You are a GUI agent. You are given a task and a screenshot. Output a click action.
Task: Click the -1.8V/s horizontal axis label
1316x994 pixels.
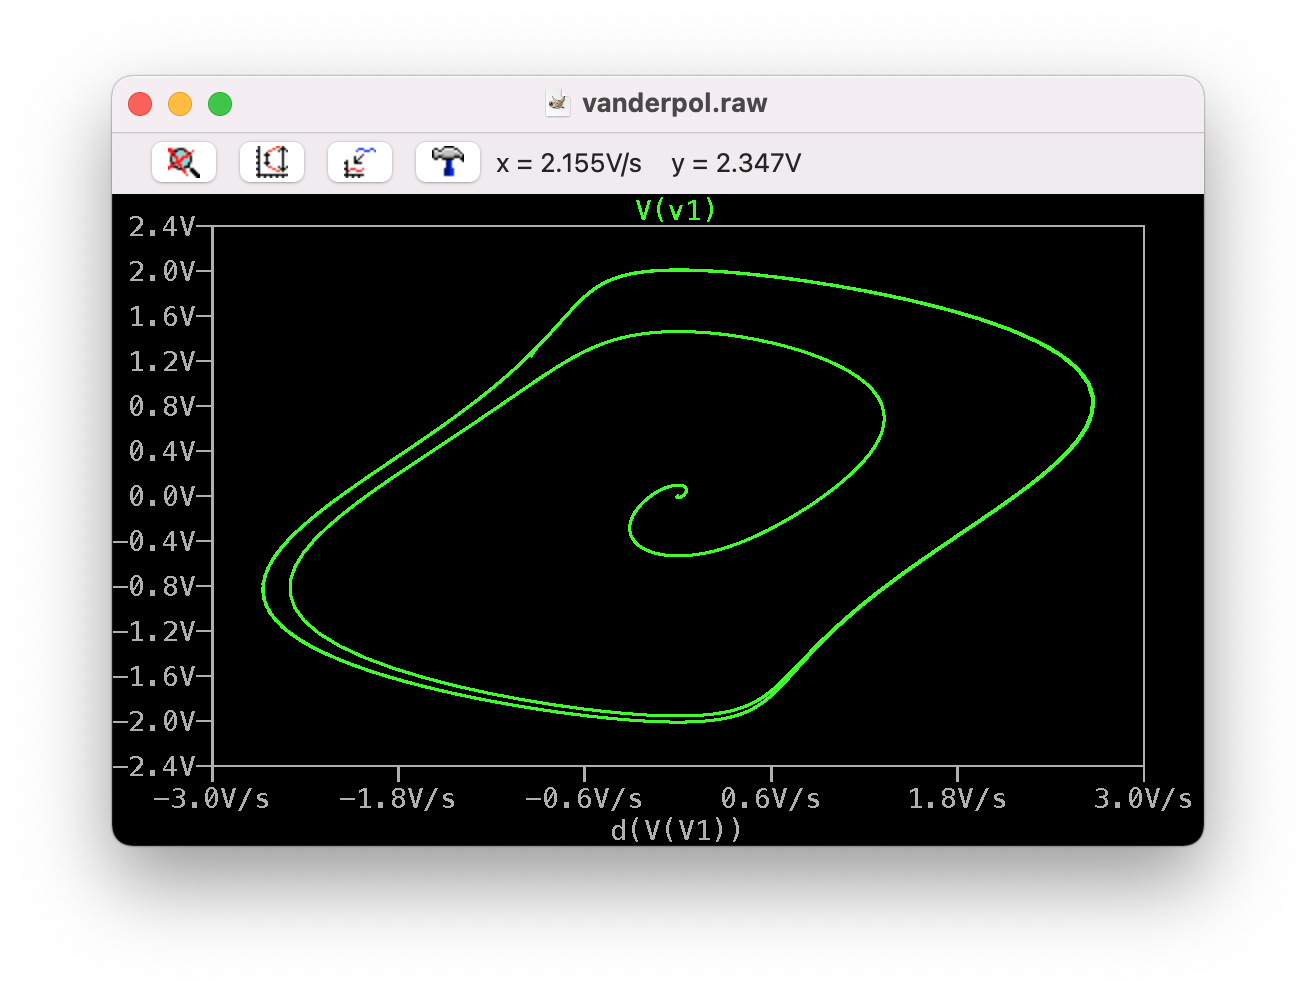point(397,799)
